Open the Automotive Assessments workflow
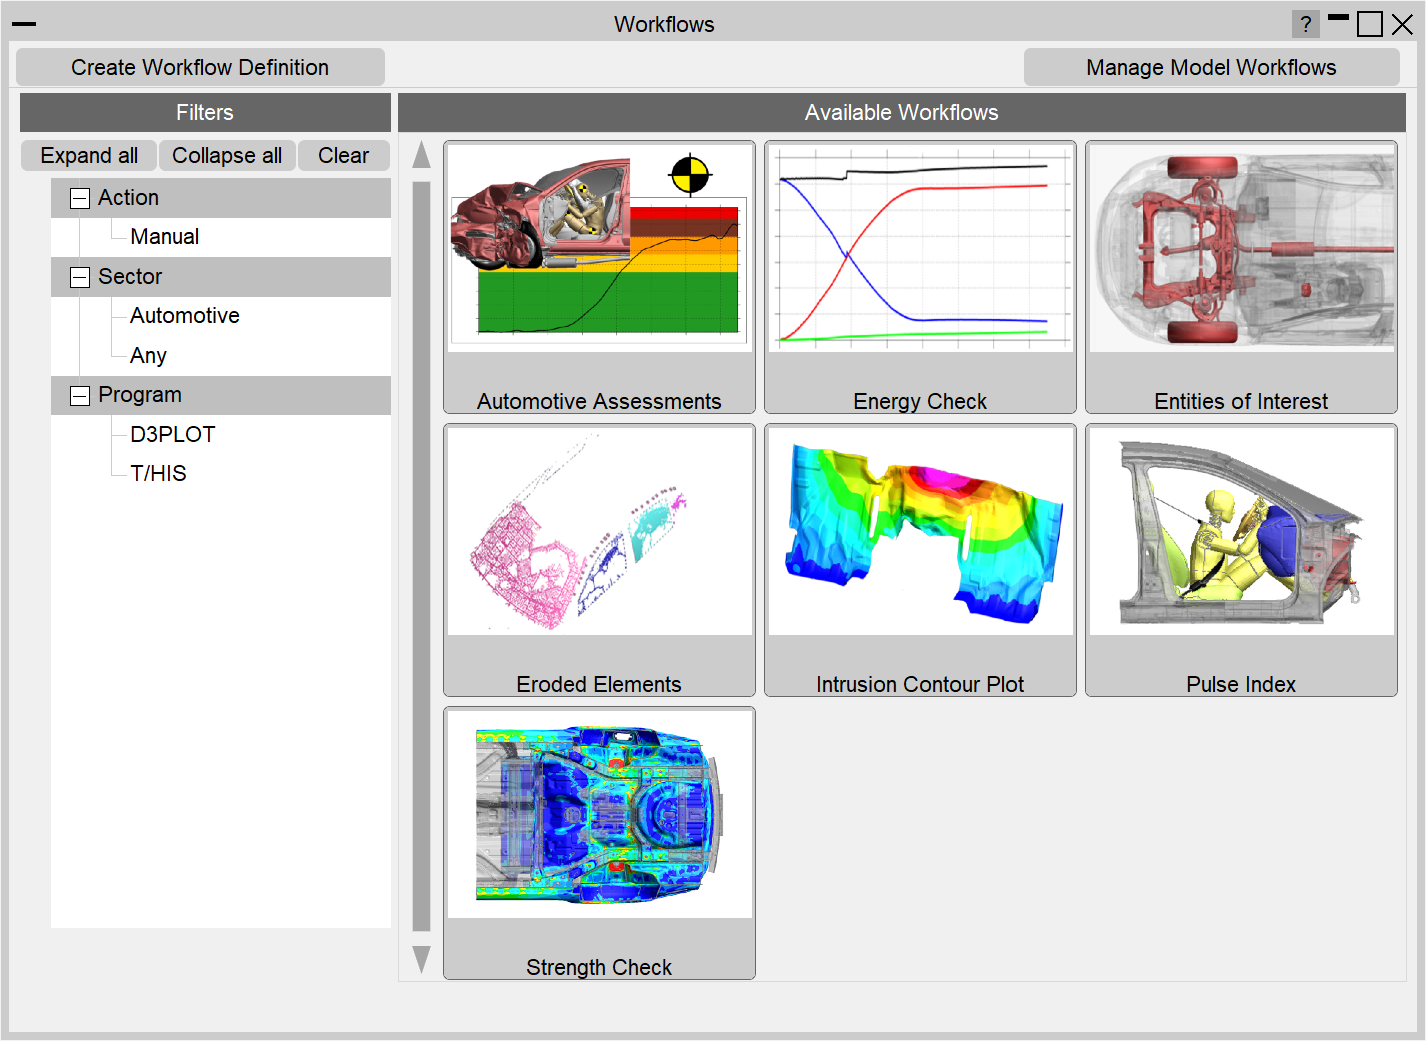This screenshot has width=1426, height=1041. (599, 277)
